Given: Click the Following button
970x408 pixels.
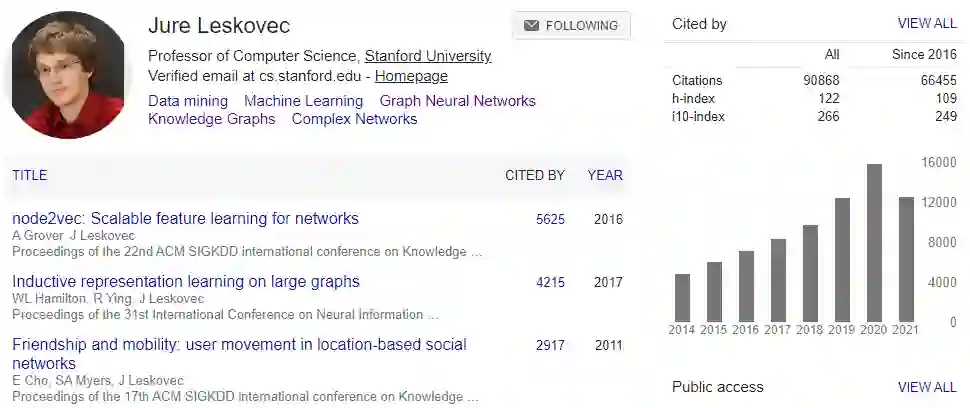Looking at the screenshot, I should (571, 26).
